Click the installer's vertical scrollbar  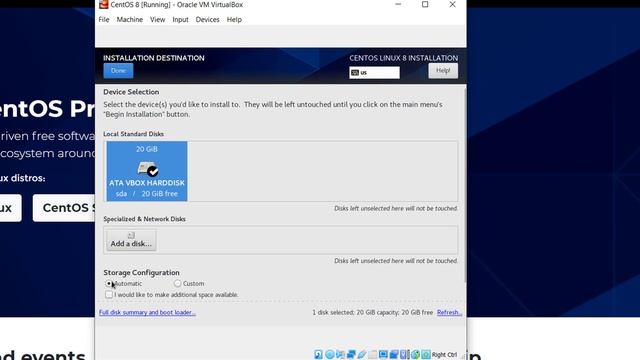(465, 184)
